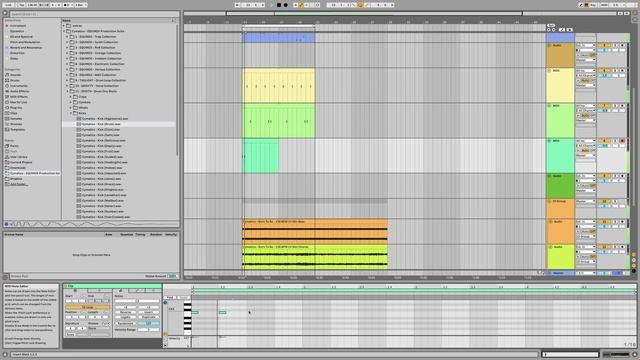Set yellow MIDI track monitor to Auto
Viewport: 640px width, 360px height.
coord(585,81)
